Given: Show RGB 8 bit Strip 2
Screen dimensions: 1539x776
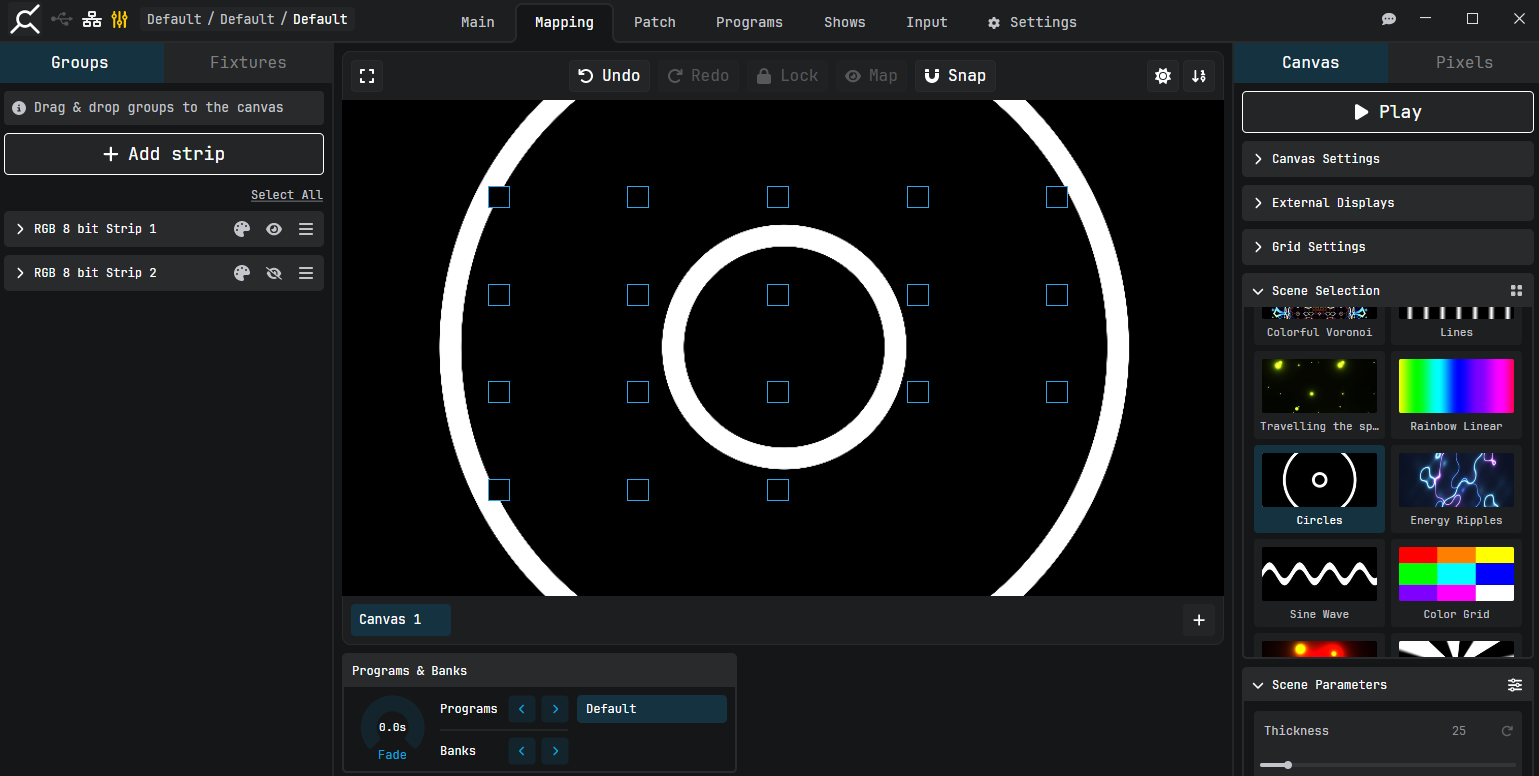Looking at the screenshot, I should (x=274, y=273).
